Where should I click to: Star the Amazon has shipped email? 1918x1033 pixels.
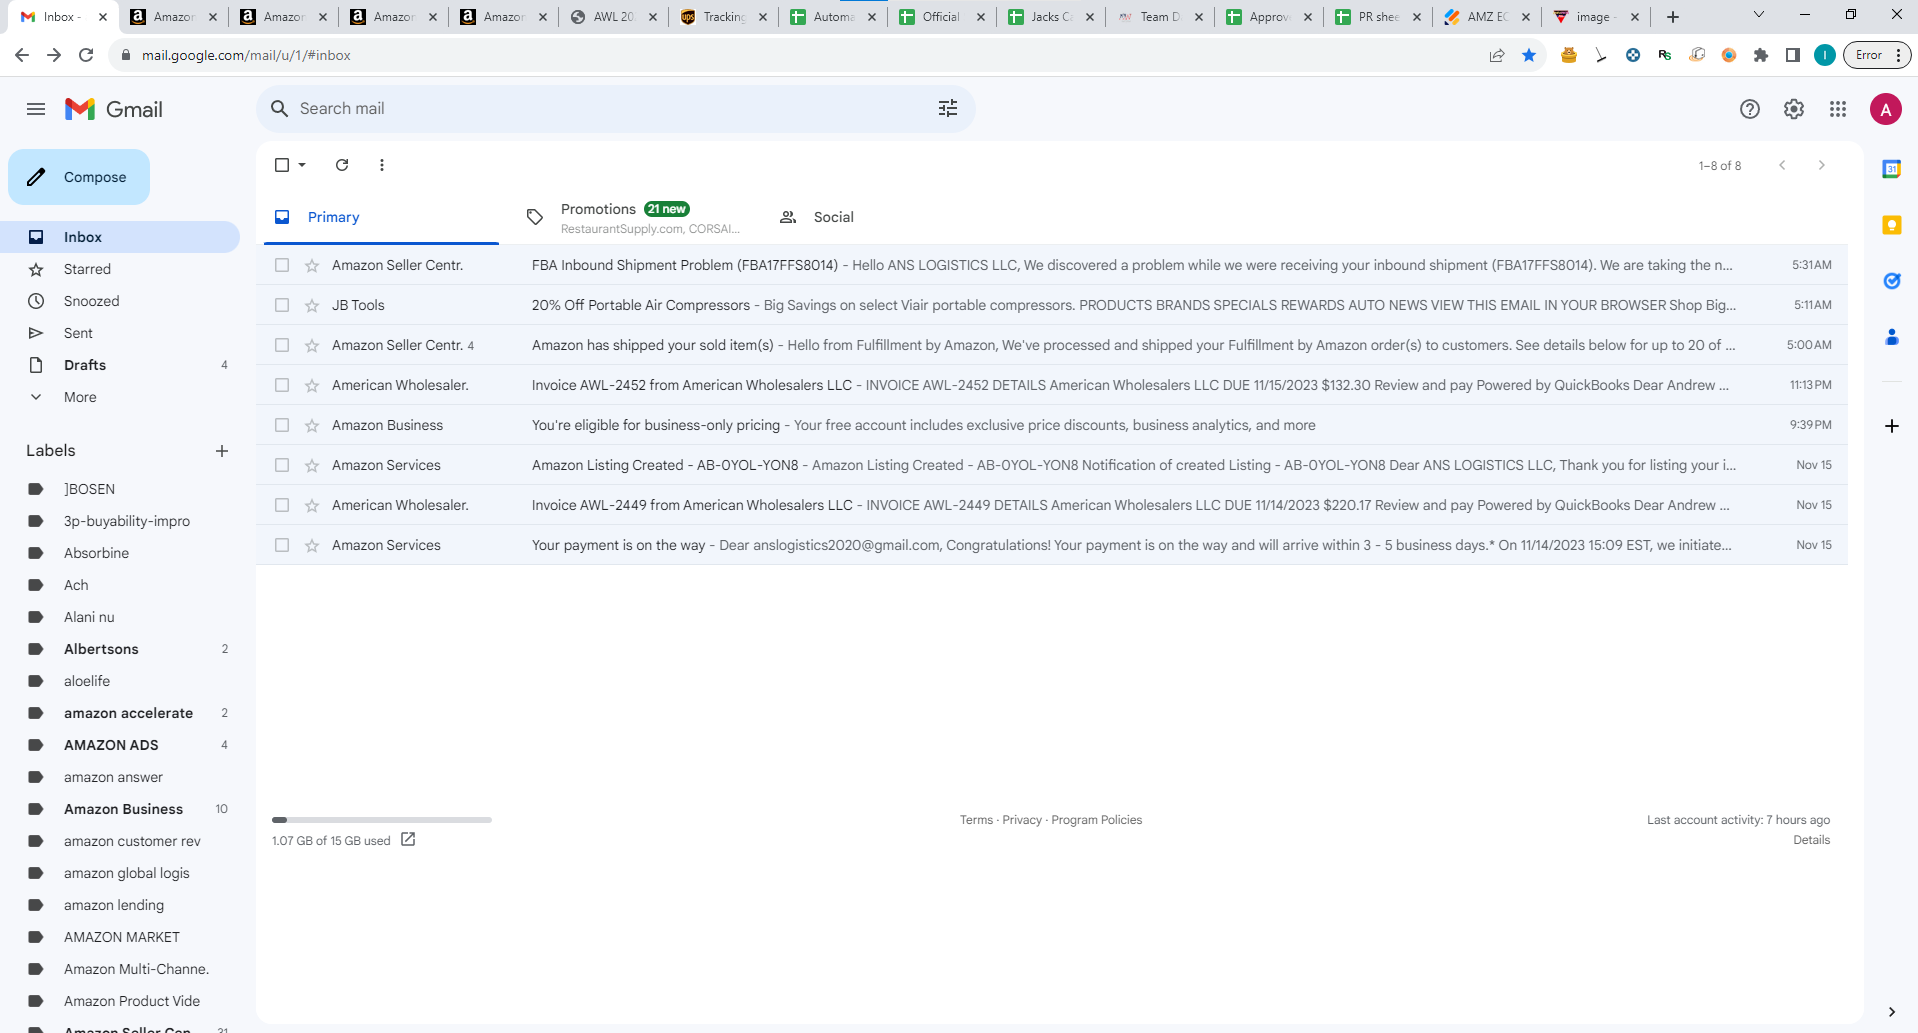pos(312,345)
